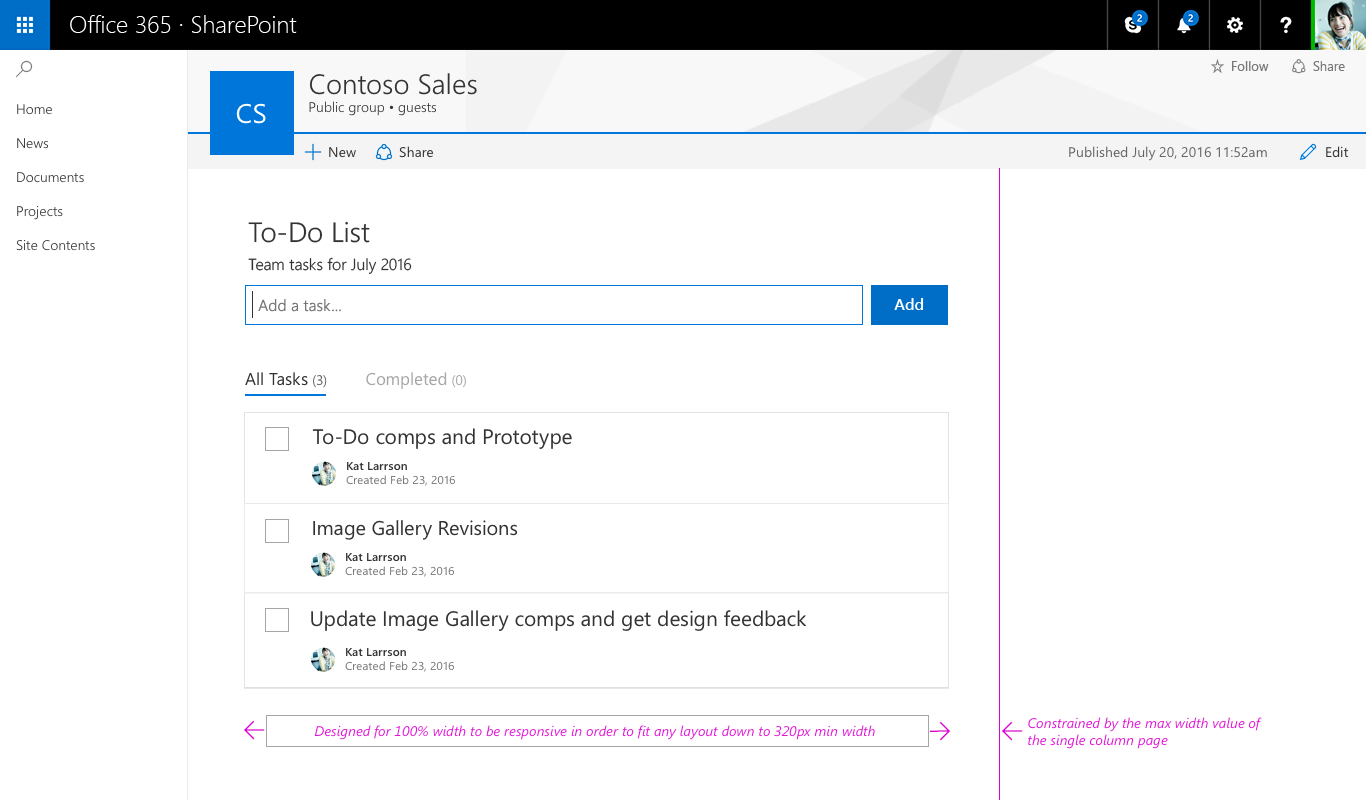Select the All Tasks tab
The image size is (1366, 800).
tap(286, 380)
